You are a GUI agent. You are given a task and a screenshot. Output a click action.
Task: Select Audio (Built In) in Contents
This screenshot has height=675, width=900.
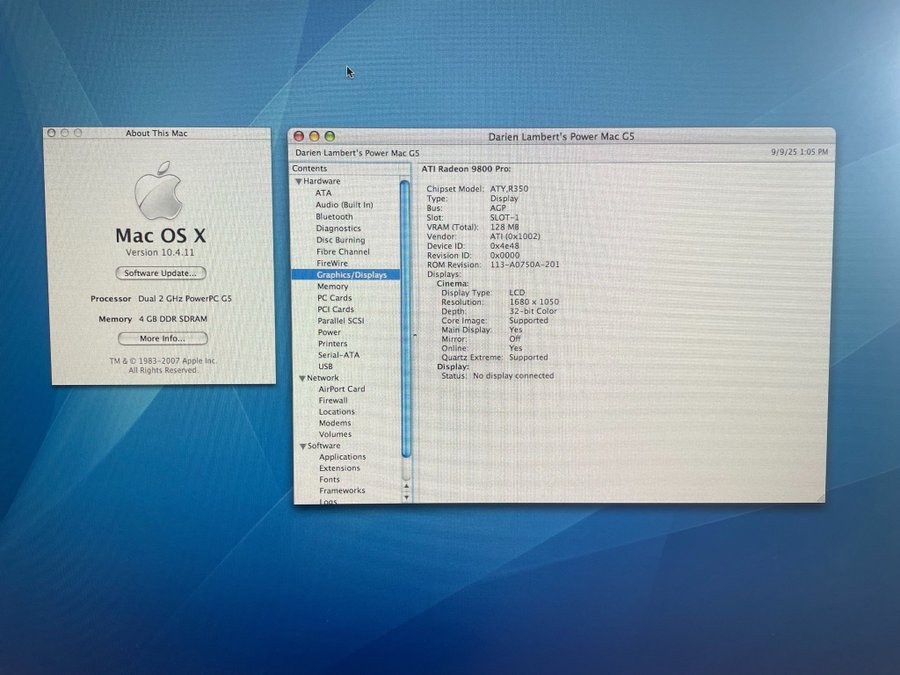coord(344,205)
